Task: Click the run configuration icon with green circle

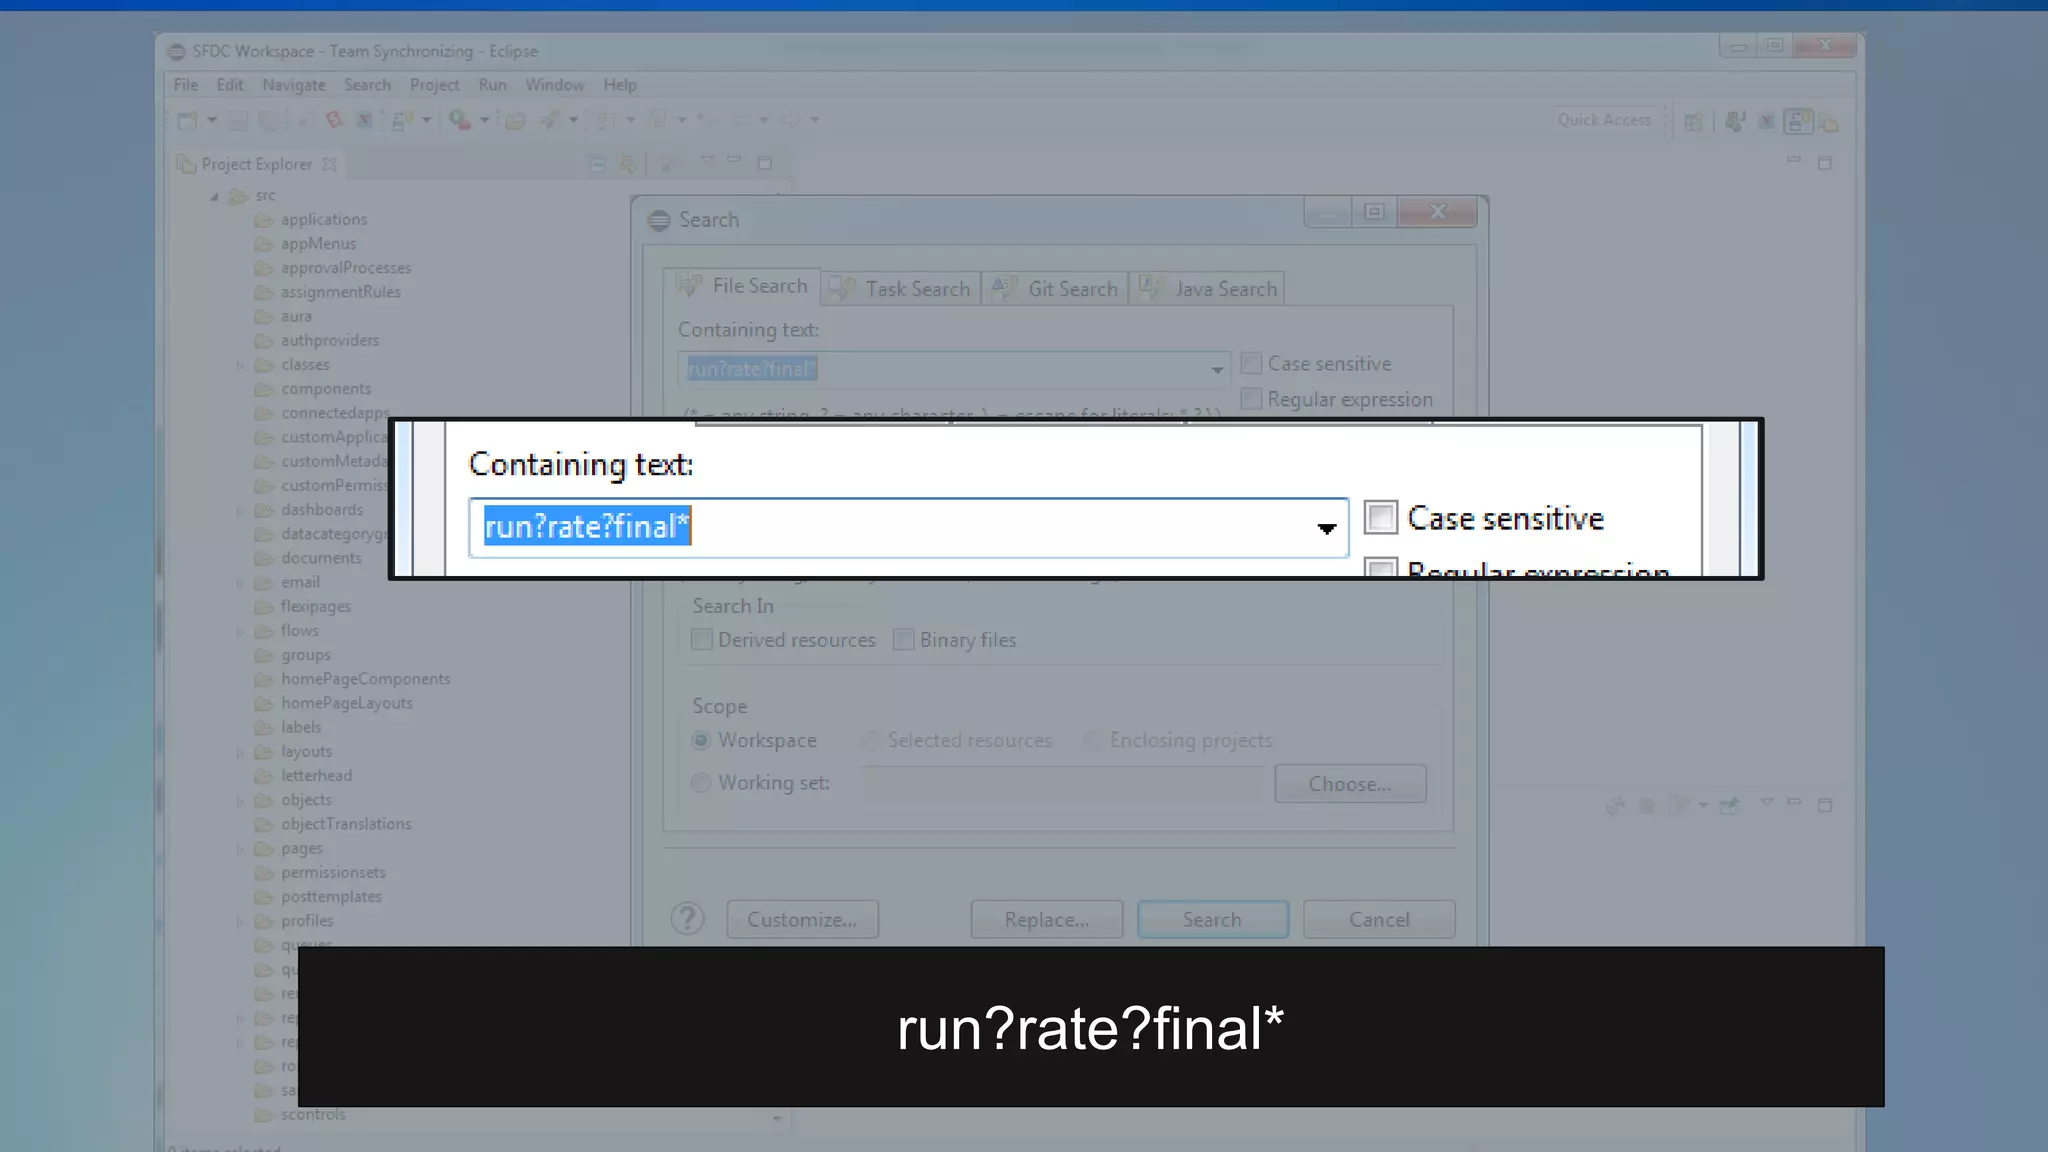Action: pyautogui.click(x=459, y=120)
